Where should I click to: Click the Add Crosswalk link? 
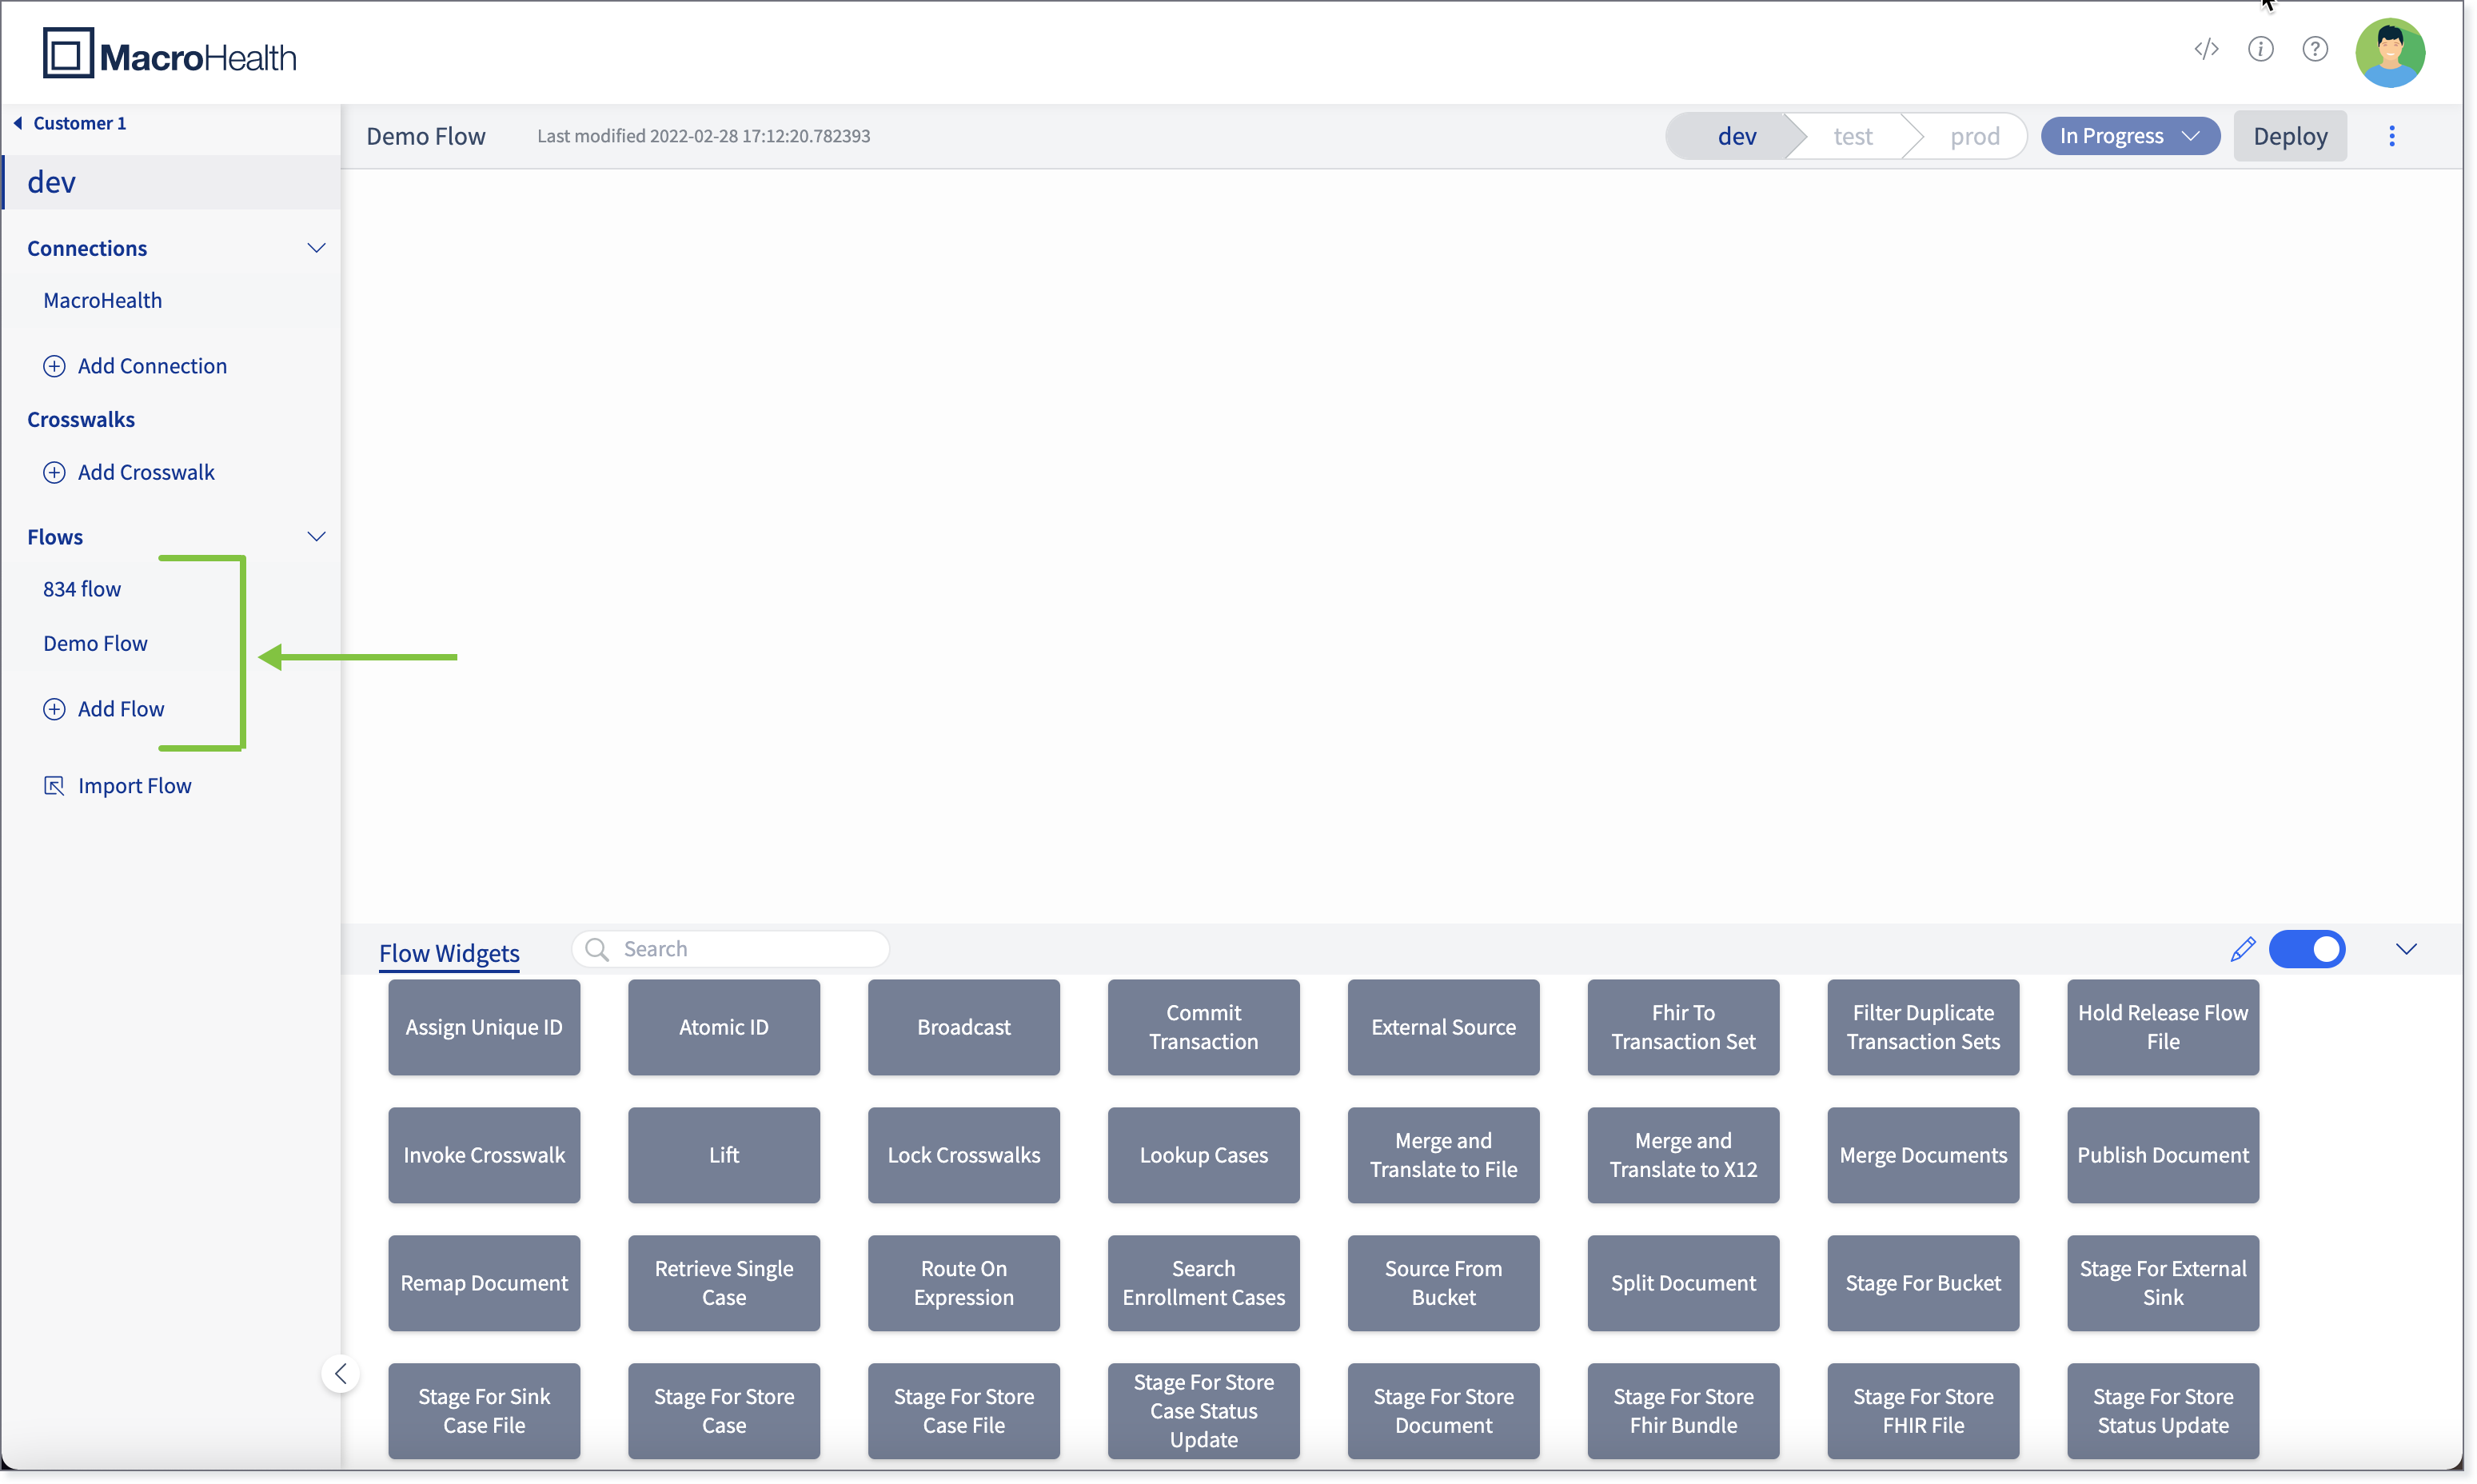(x=146, y=472)
